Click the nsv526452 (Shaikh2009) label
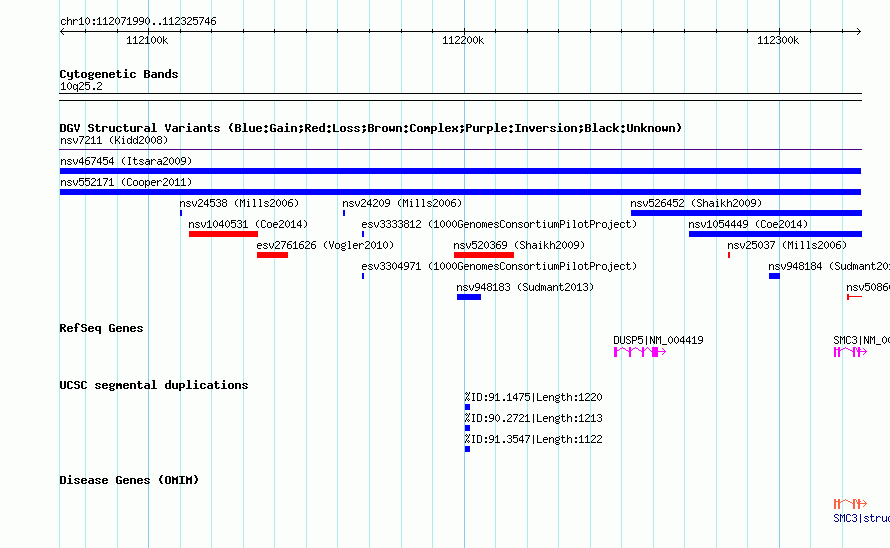This screenshot has height=548, width=890. pos(696,203)
